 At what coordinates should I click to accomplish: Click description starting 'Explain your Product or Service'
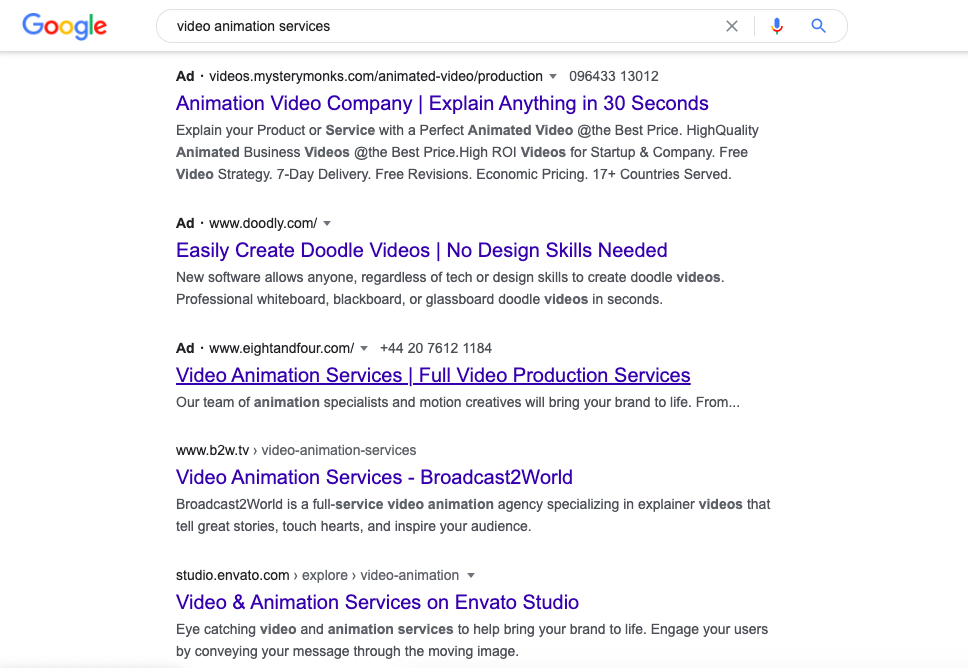[x=467, y=152]
